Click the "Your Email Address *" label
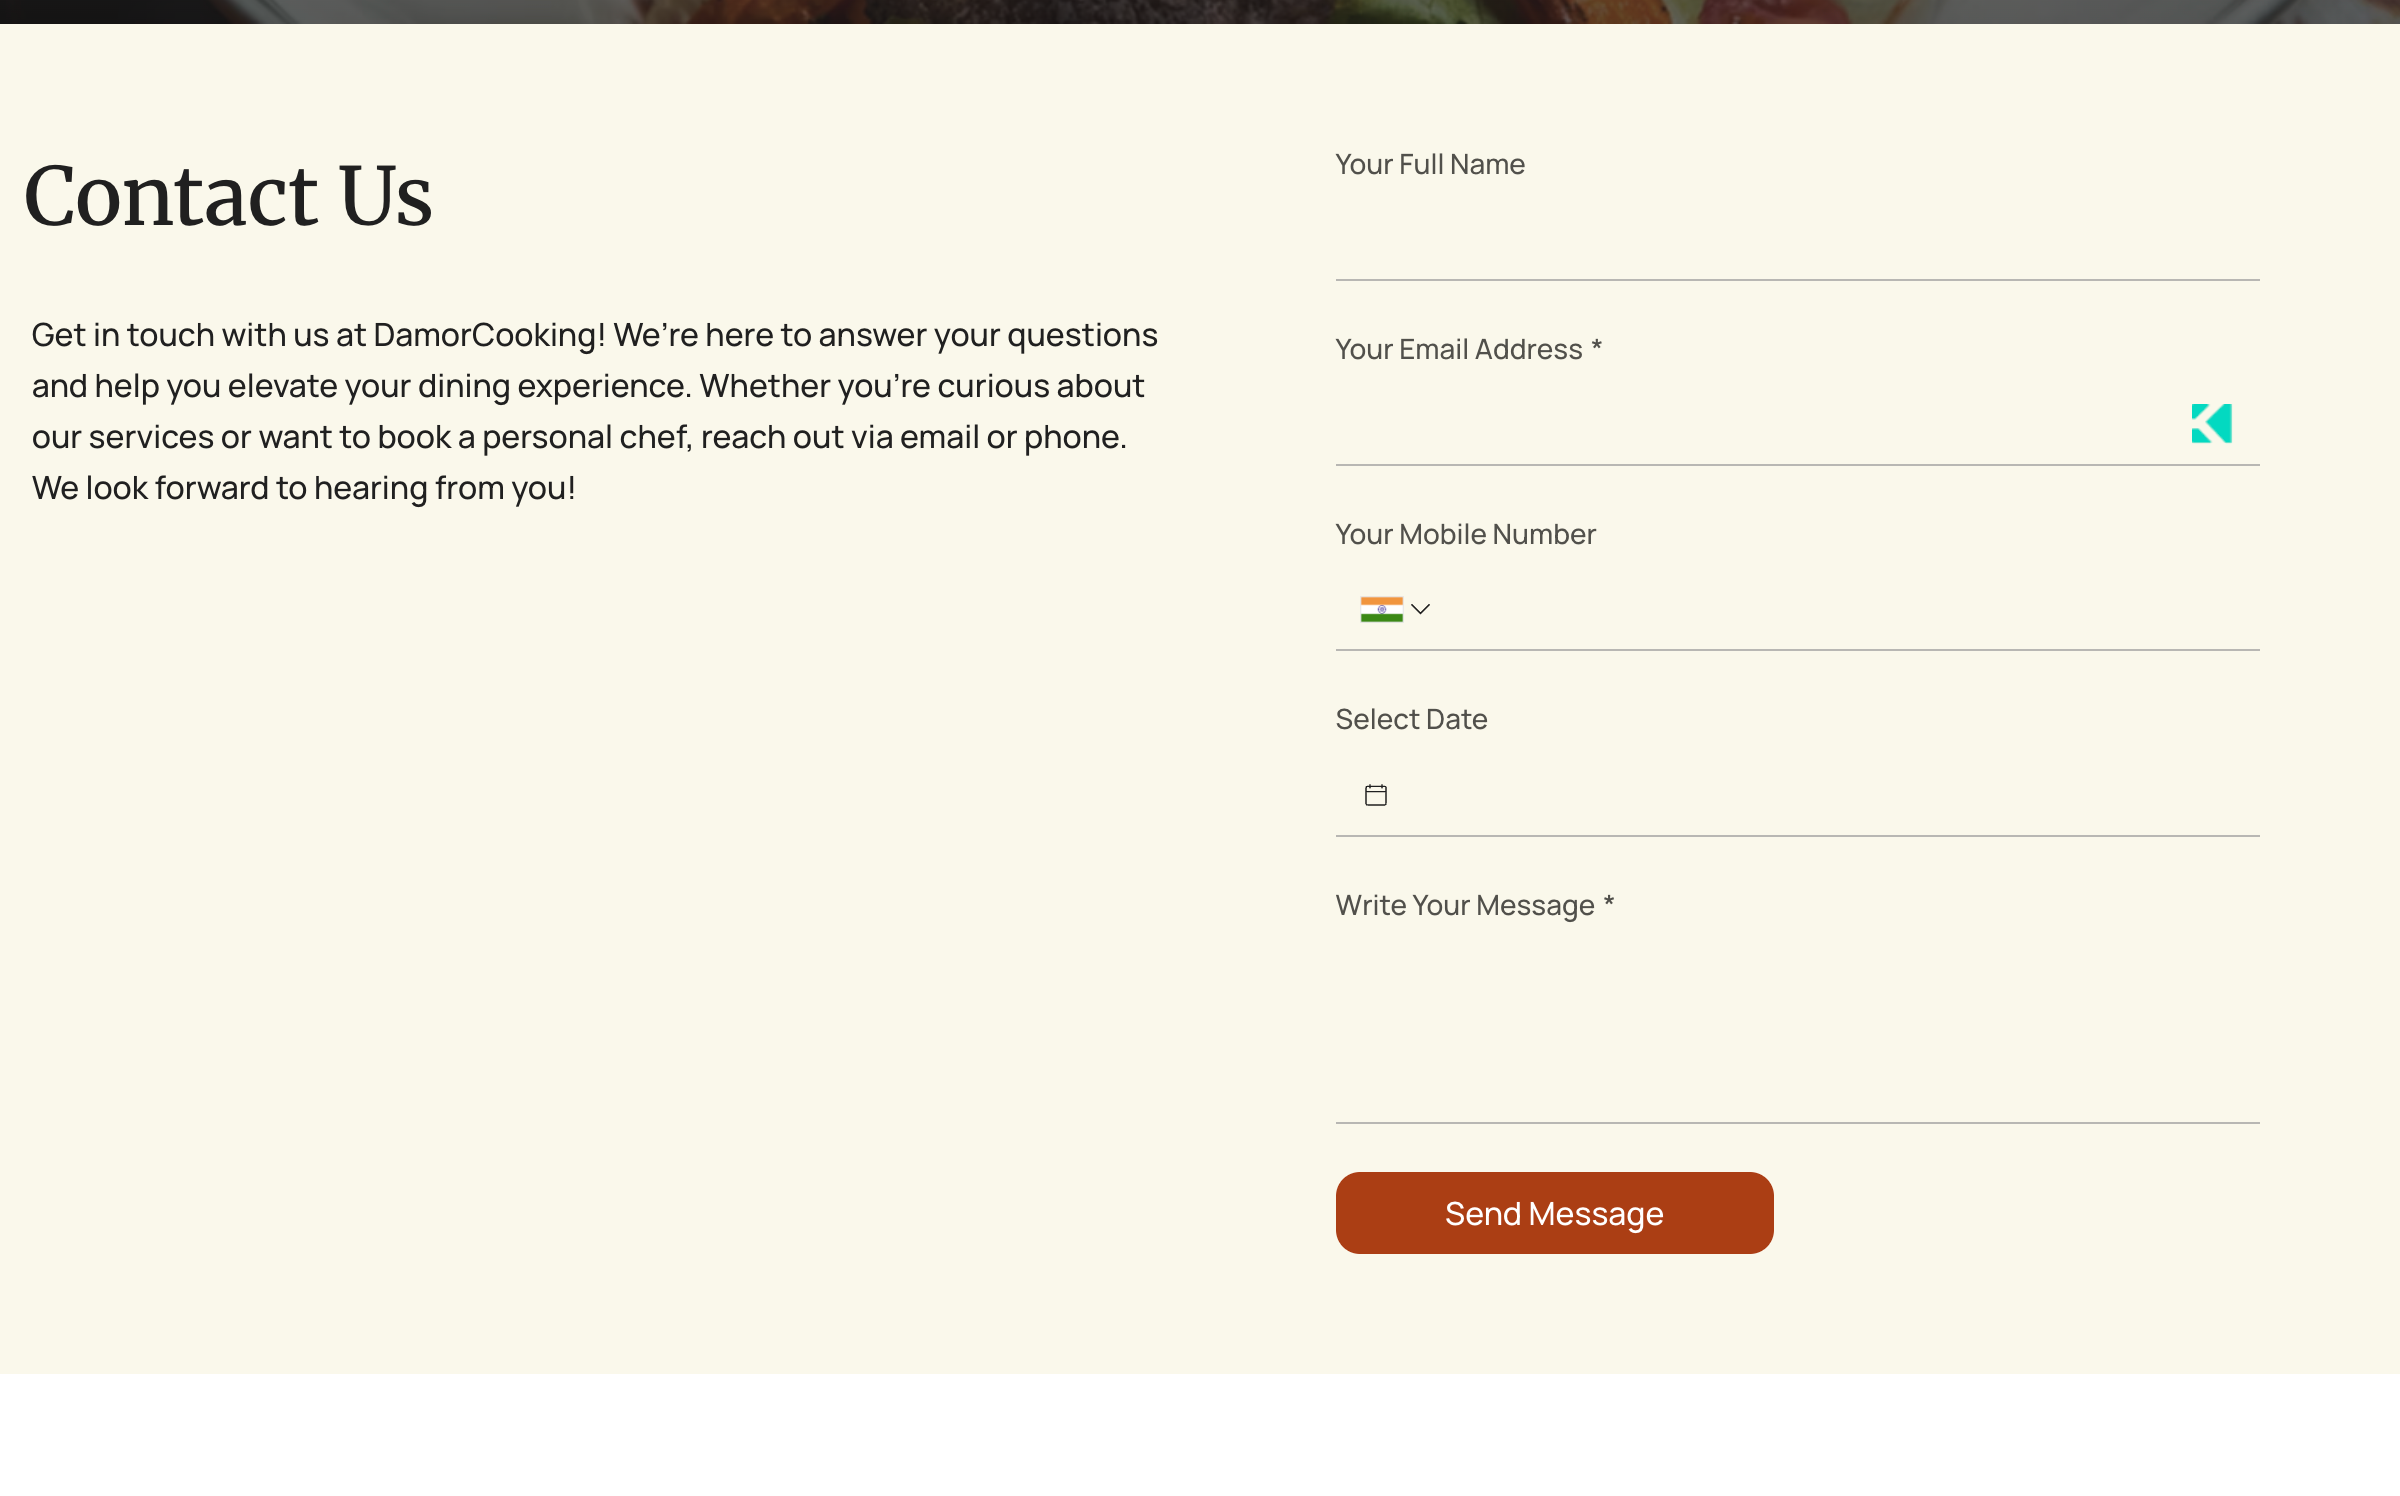The height and width of the screenshot is (1496, 2400). (1469, 349)
